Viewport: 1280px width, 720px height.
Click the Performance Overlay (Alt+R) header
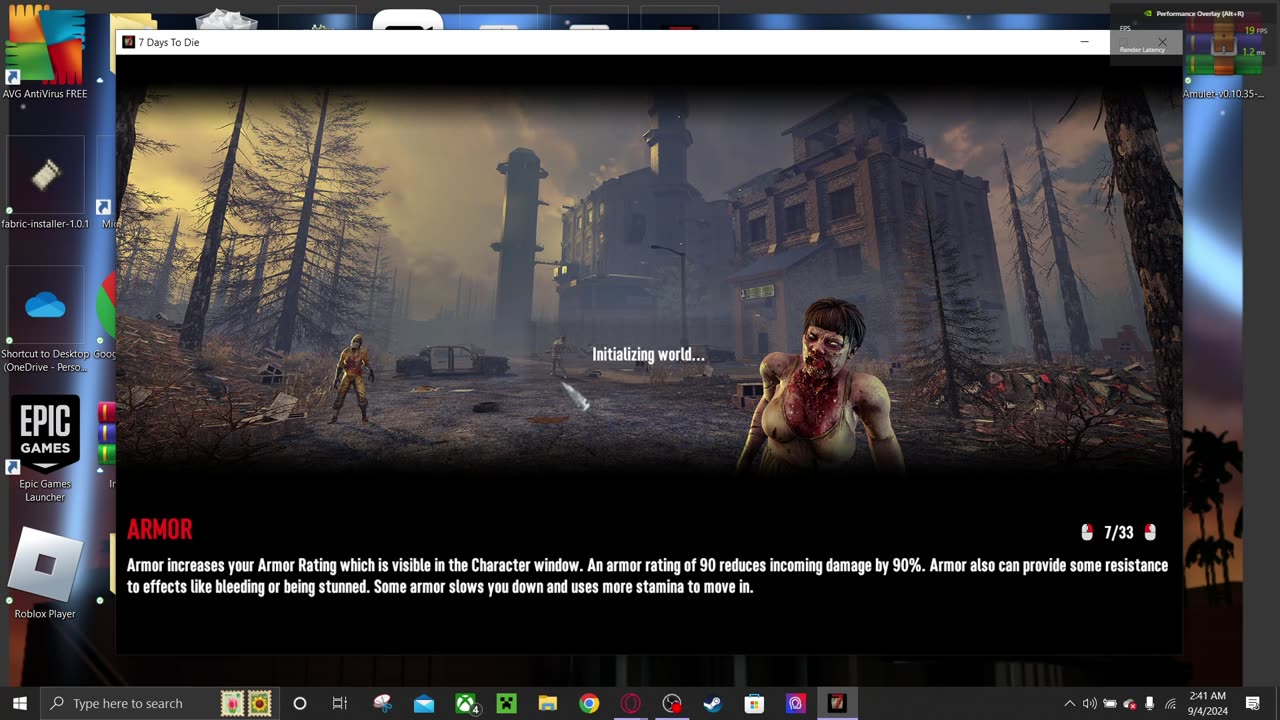[1193, 14]
